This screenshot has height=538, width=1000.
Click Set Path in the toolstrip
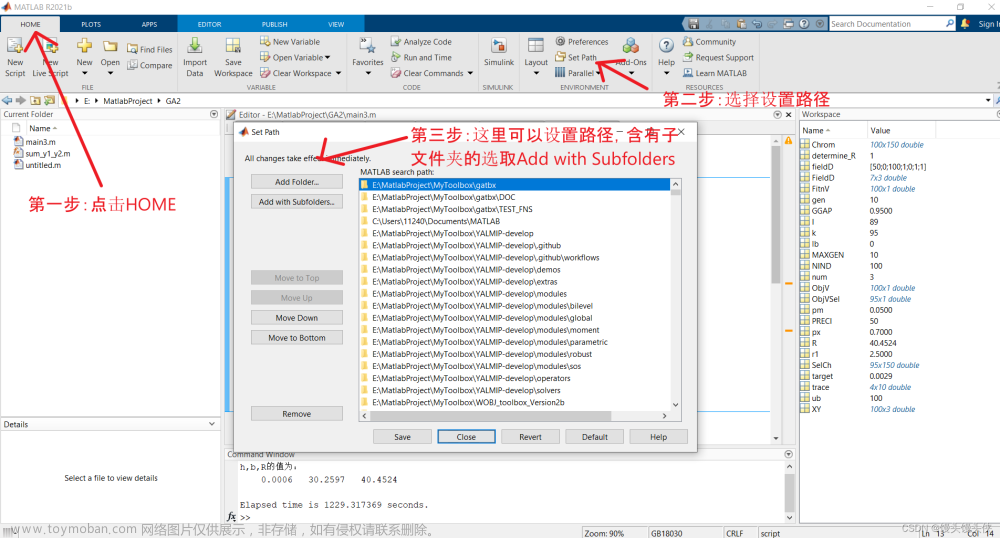tap(576, 57)
